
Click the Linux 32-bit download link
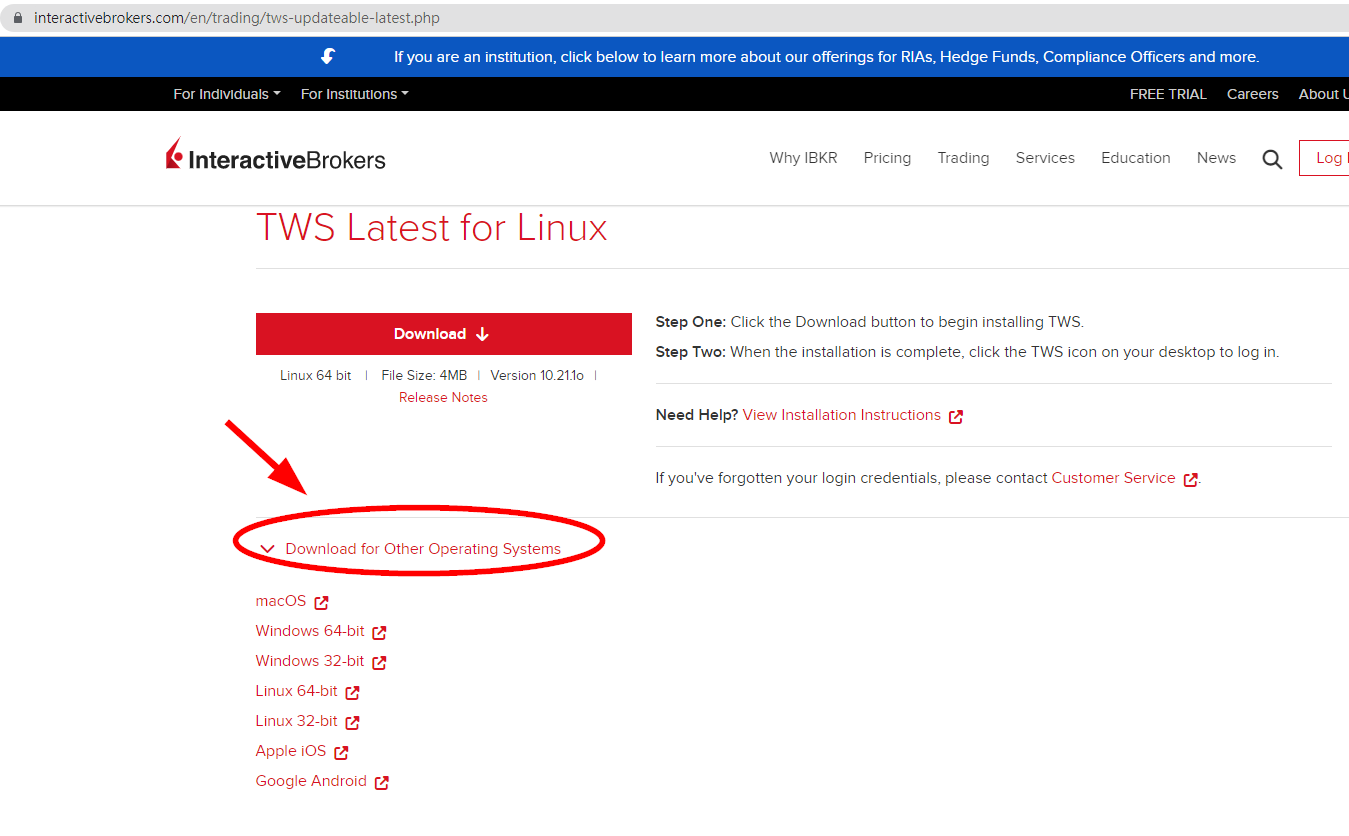[296, 721]
